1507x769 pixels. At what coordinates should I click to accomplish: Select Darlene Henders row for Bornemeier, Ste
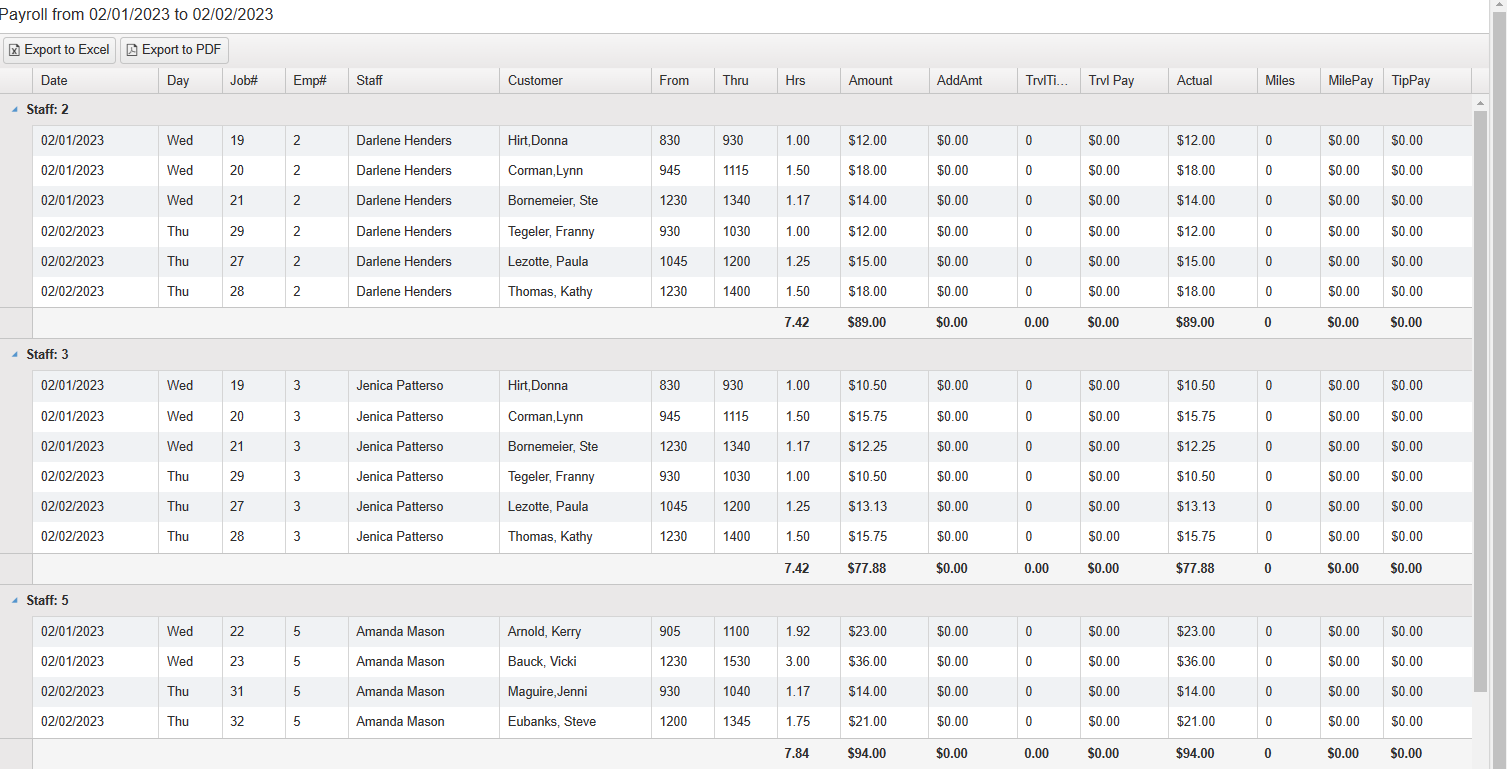[x=752, y=201]
